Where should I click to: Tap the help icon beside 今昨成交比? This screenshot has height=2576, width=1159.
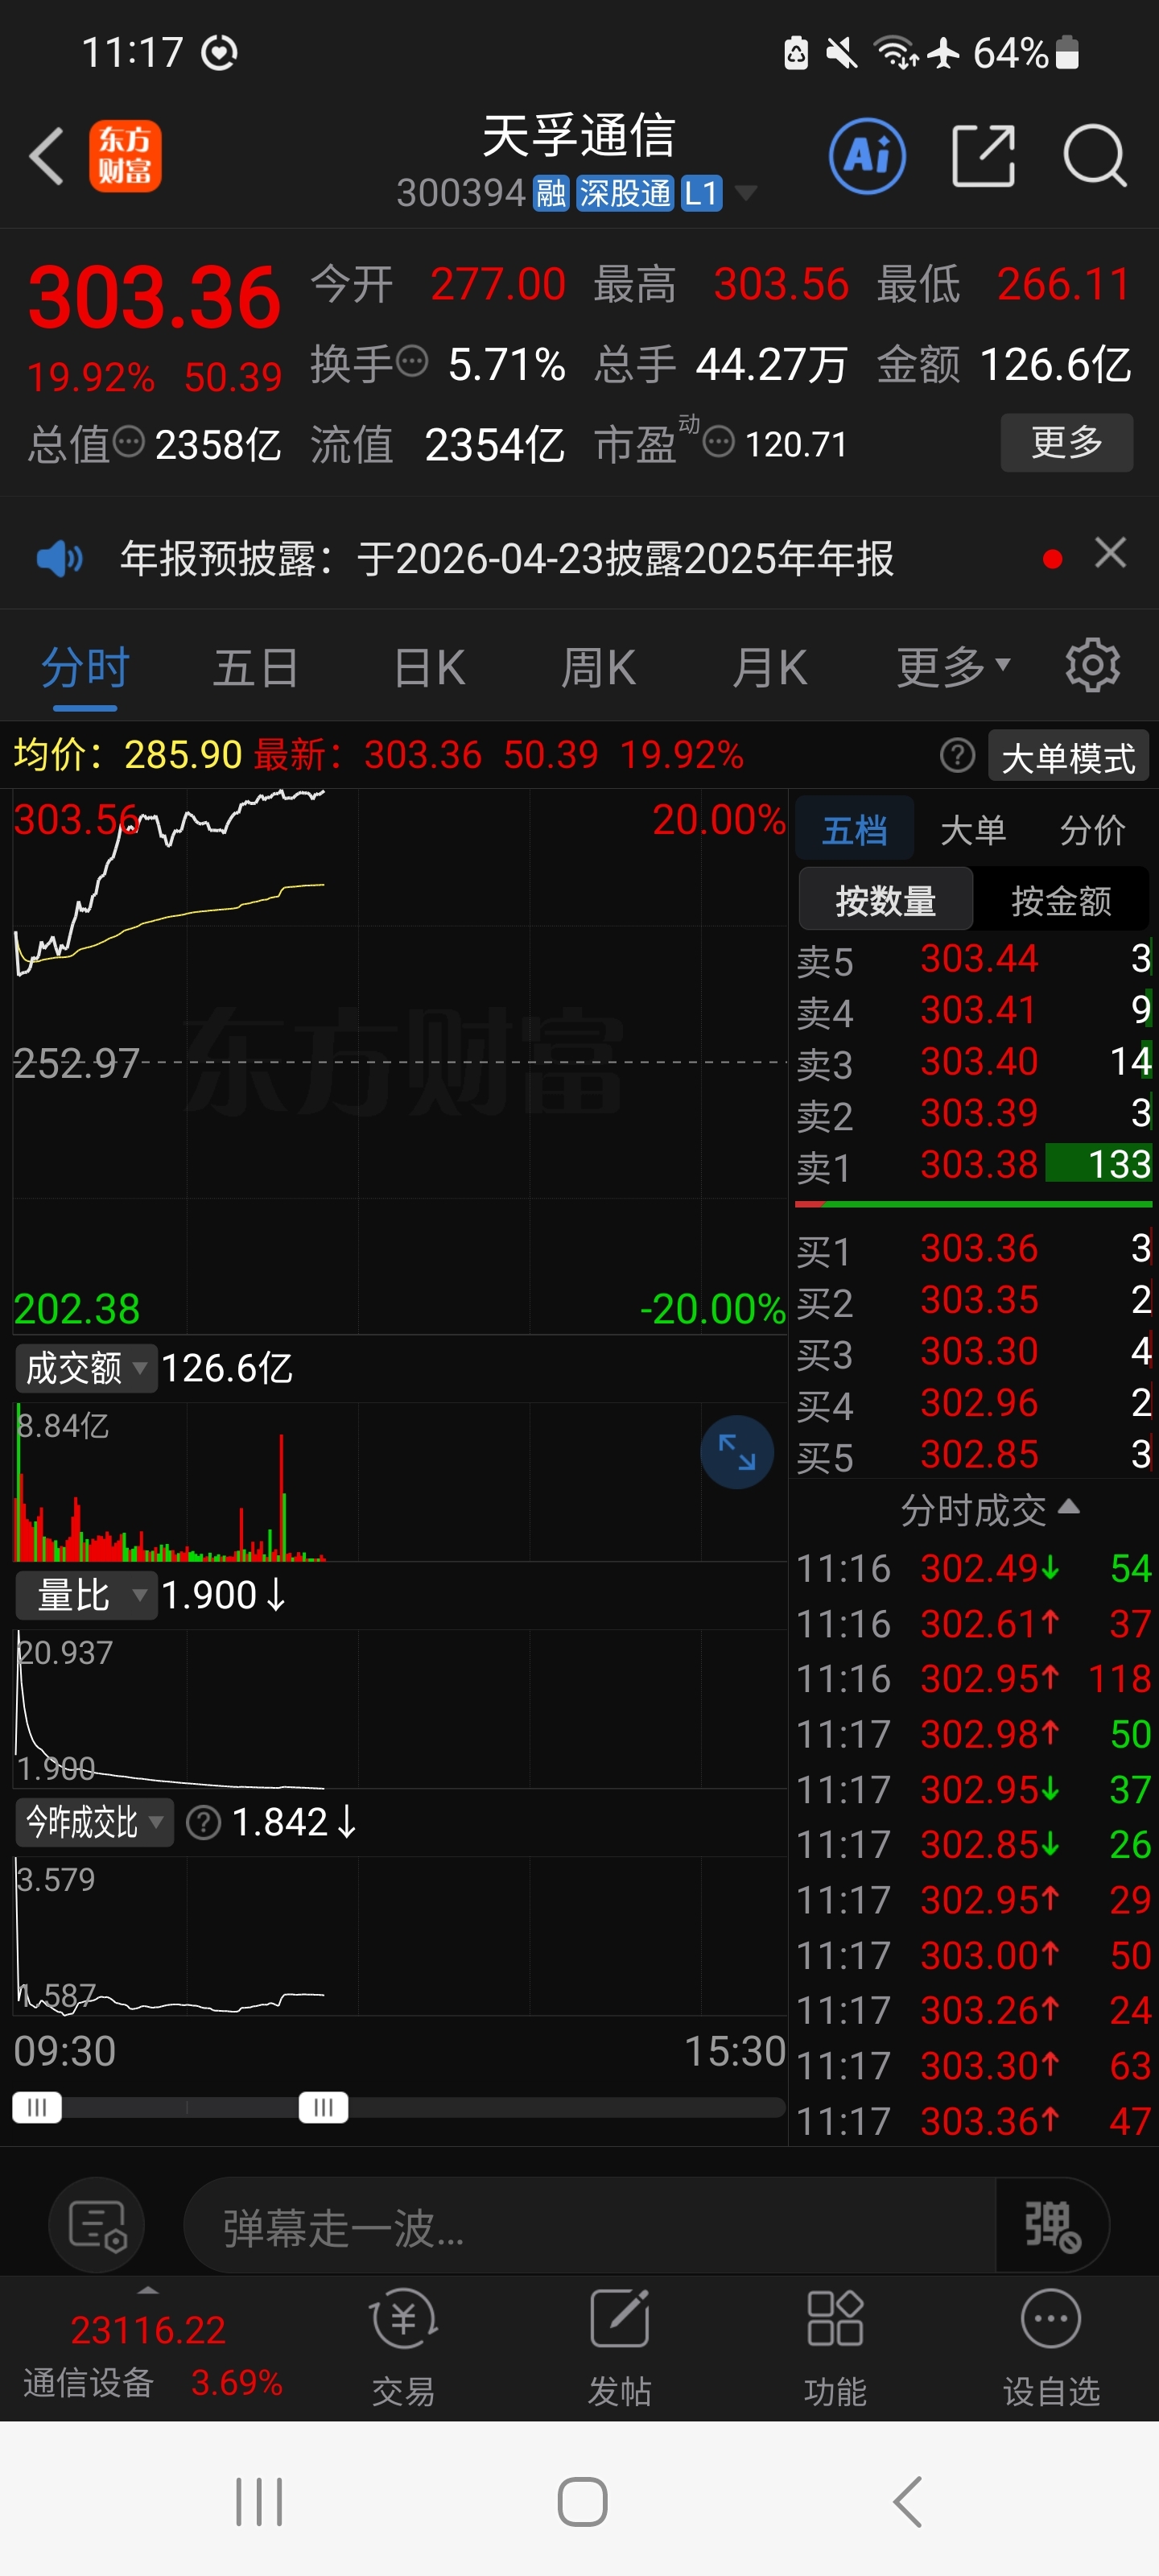[x=204, y=1822]
